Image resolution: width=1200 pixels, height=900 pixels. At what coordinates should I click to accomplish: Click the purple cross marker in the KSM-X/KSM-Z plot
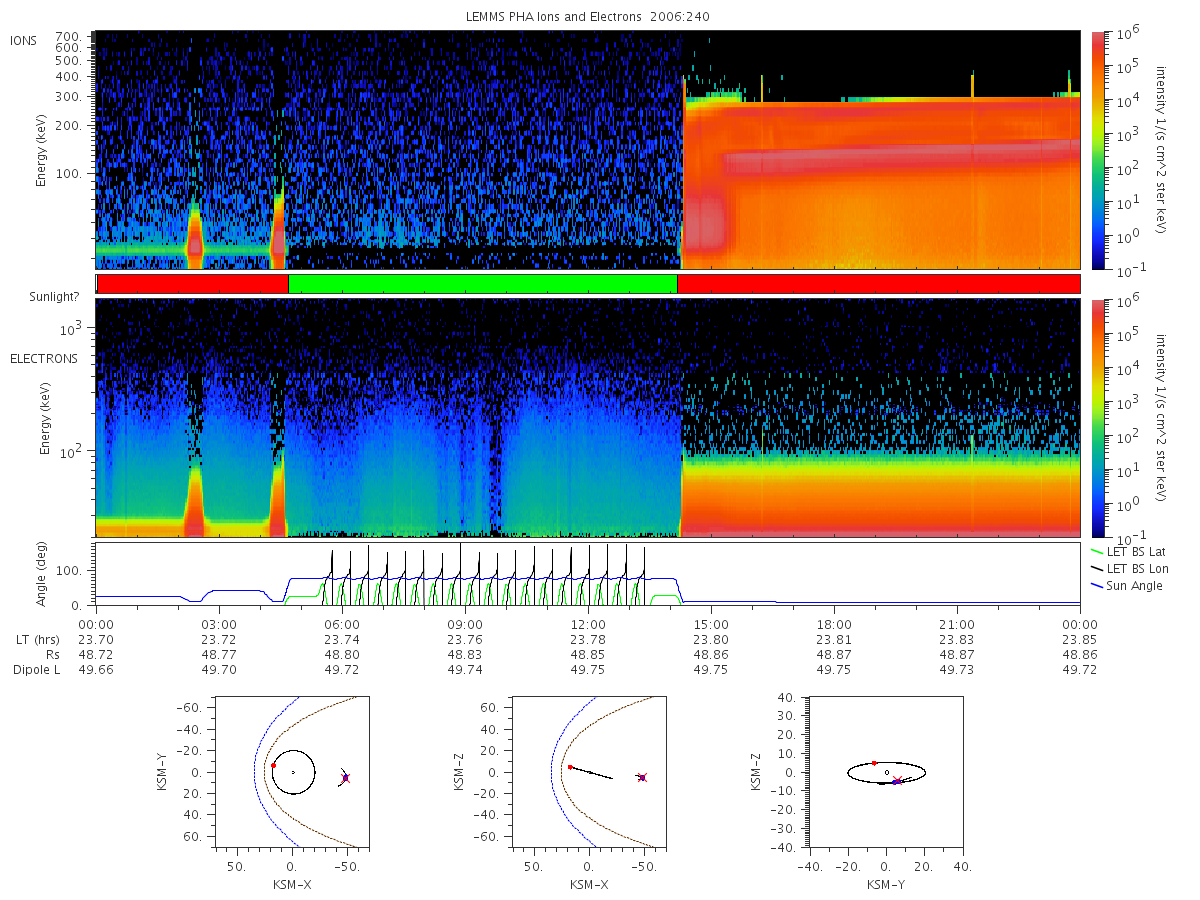click(642, 777)
